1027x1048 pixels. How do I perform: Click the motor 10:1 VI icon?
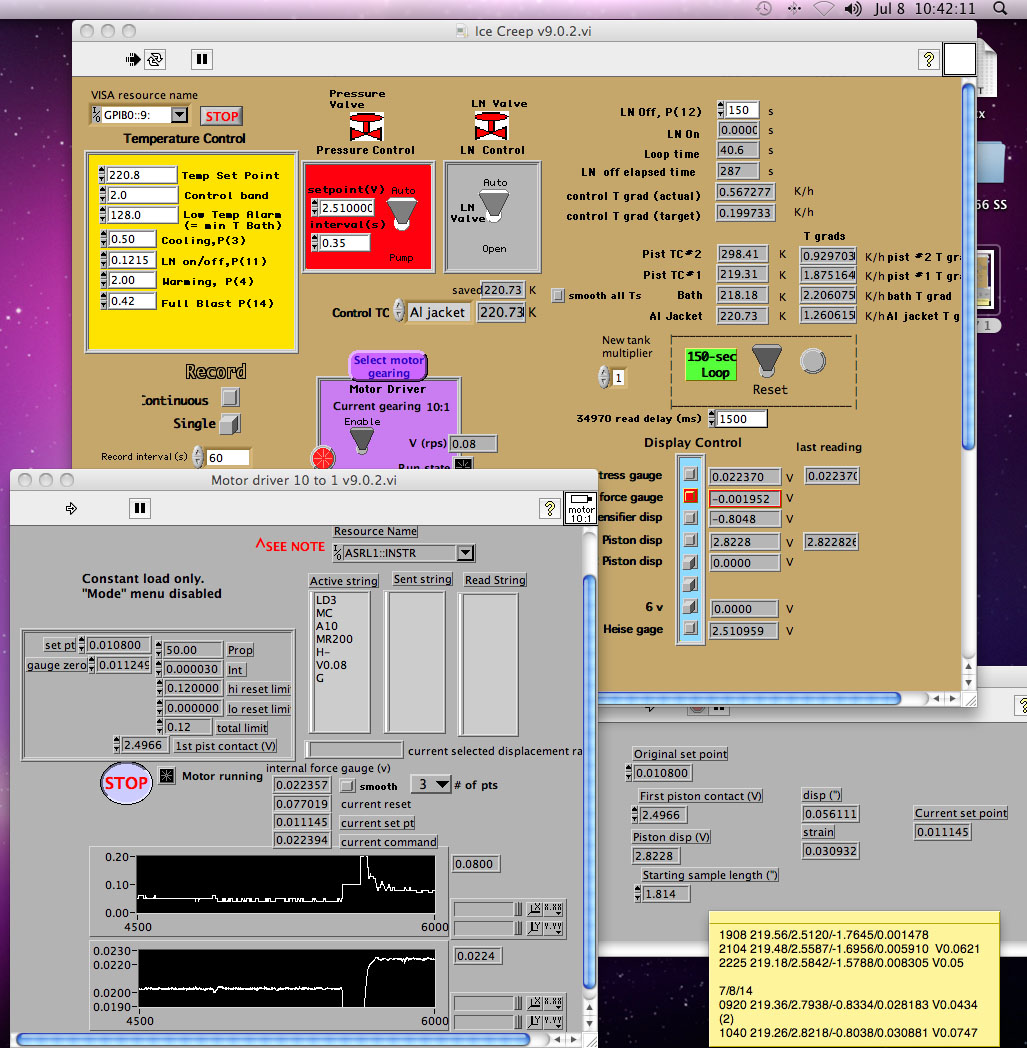[x=580, y=509]
